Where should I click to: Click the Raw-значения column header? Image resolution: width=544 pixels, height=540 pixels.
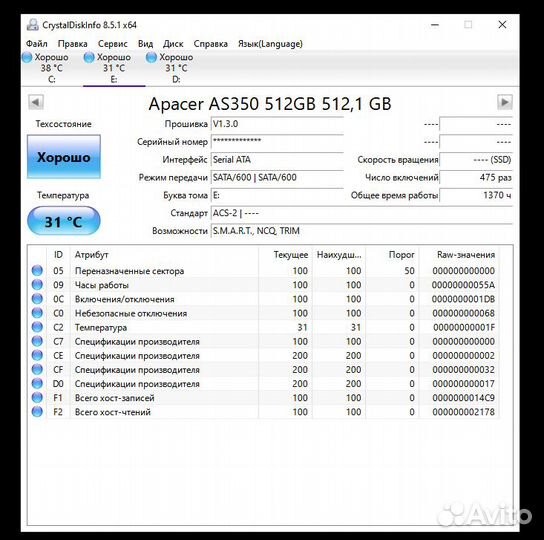click(459, 255)
